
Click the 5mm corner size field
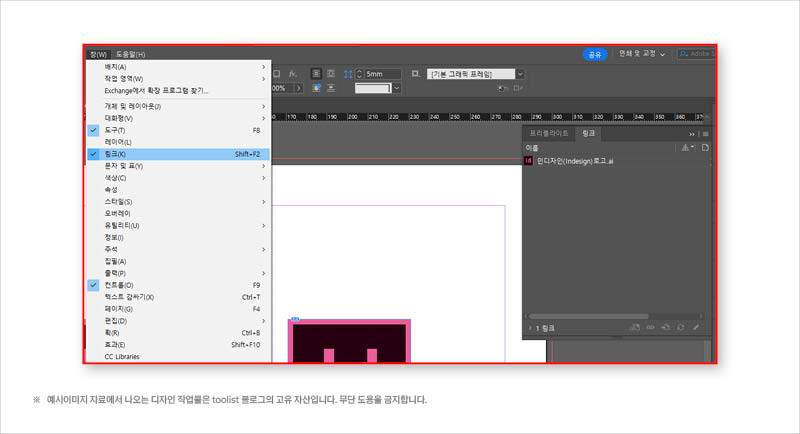(383, 74)
